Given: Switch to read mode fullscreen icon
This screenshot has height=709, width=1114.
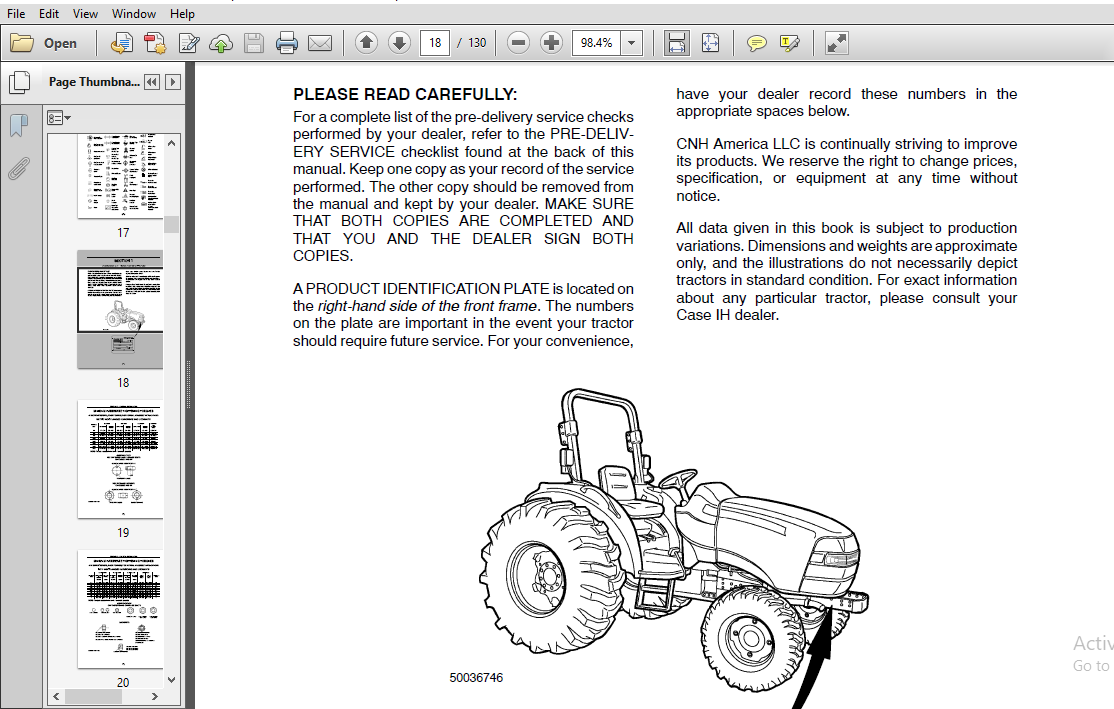Looking at the screenshot, I should (x=836, y=43).
